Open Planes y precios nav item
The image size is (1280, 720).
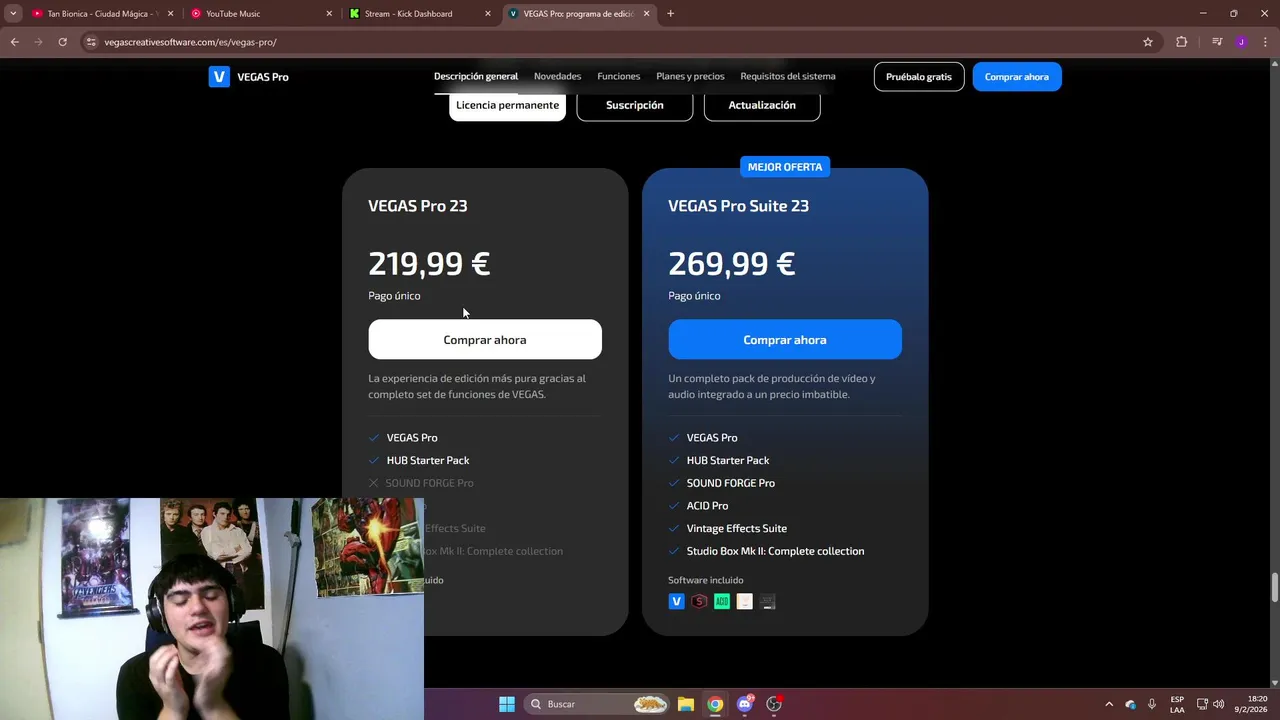[x=690, y=76]
